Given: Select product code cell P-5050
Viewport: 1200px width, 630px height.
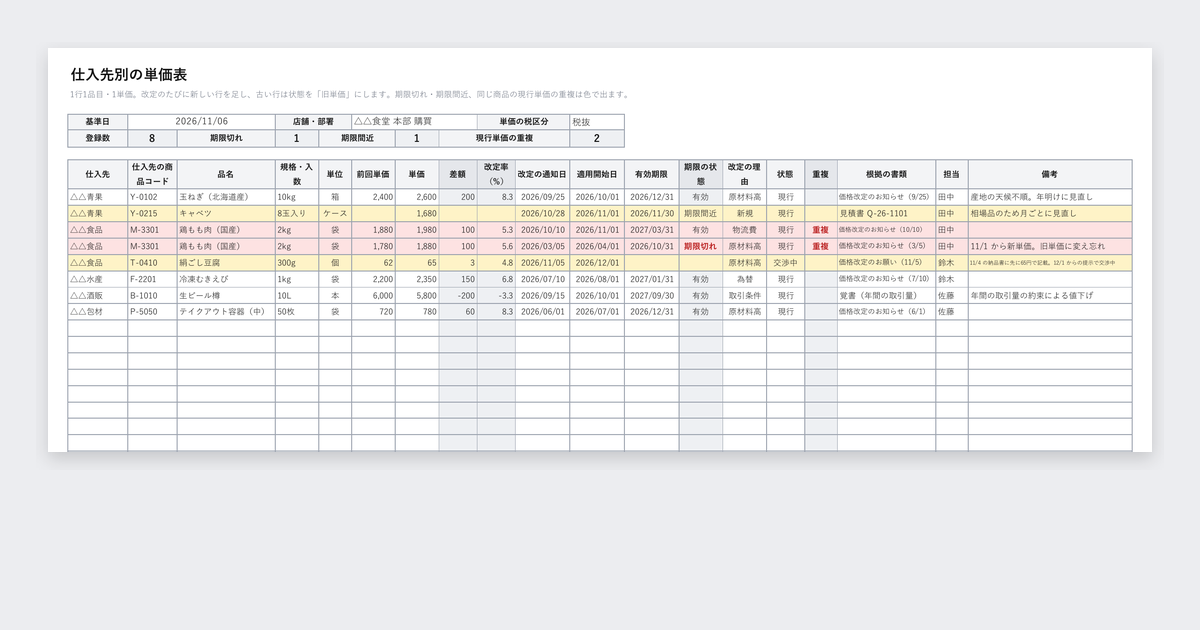Looking at the screenshot, I should pos(152,312).
